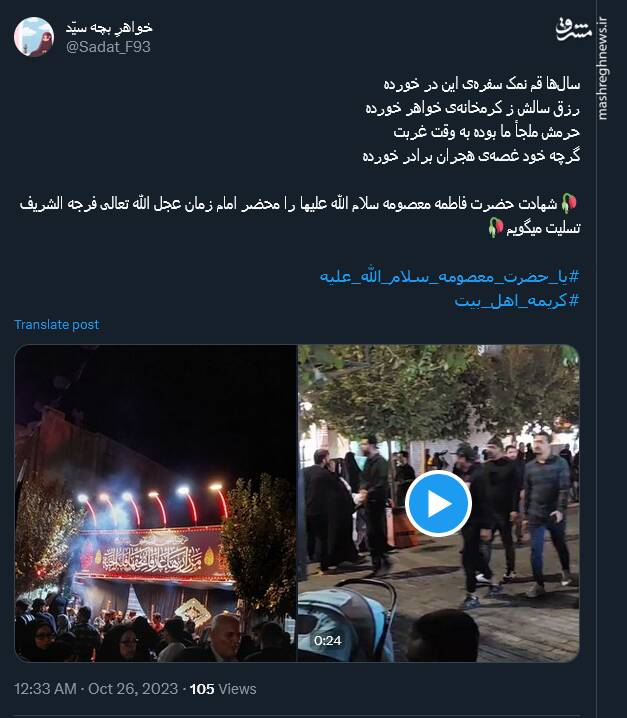The image size is (627, 718).
Task: Click the 0:24 video duration badge
Action: click(x=327, y=640)
